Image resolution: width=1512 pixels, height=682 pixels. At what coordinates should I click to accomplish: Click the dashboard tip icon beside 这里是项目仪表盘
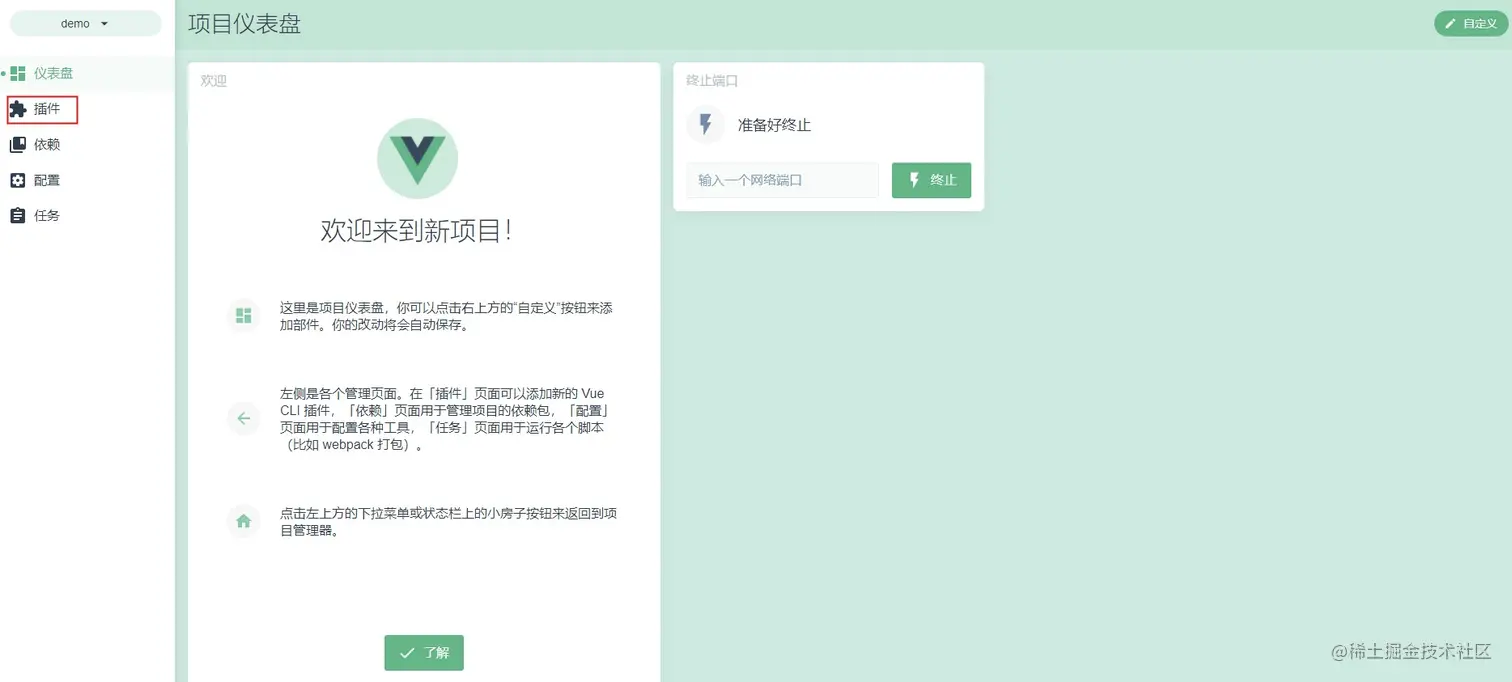tap(243, 316)
